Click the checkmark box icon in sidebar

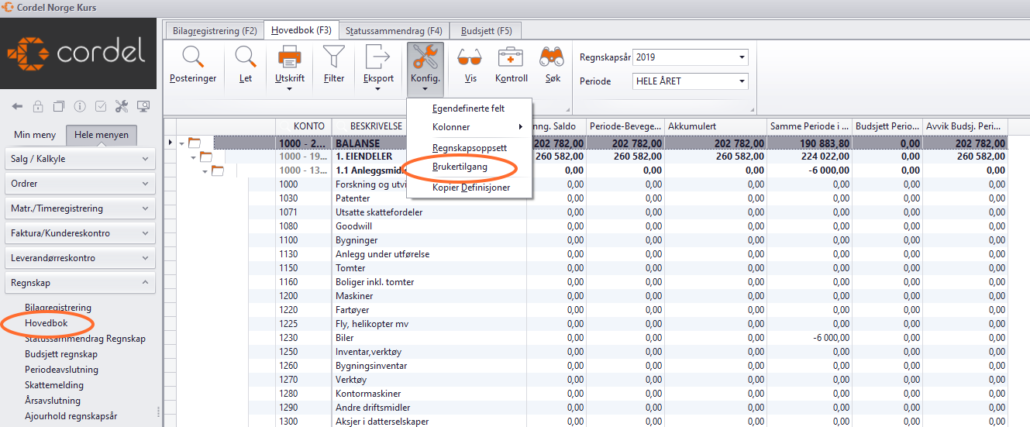101,106
